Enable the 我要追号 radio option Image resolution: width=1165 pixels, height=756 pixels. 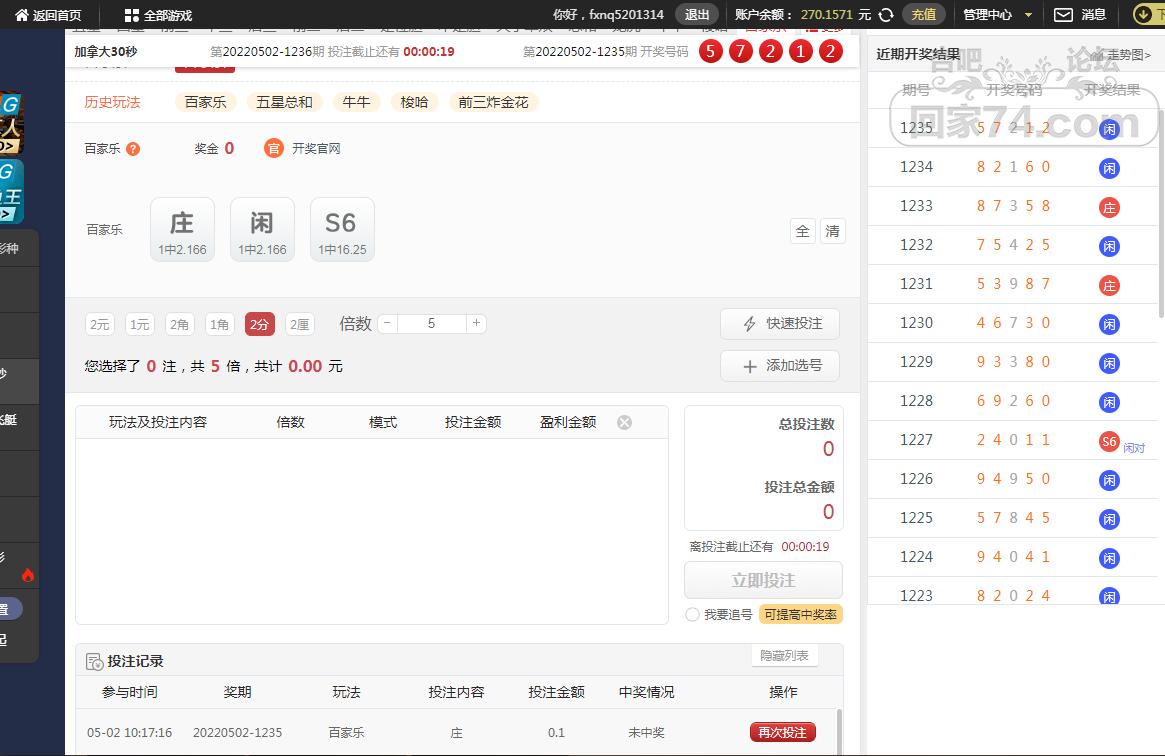692,614
